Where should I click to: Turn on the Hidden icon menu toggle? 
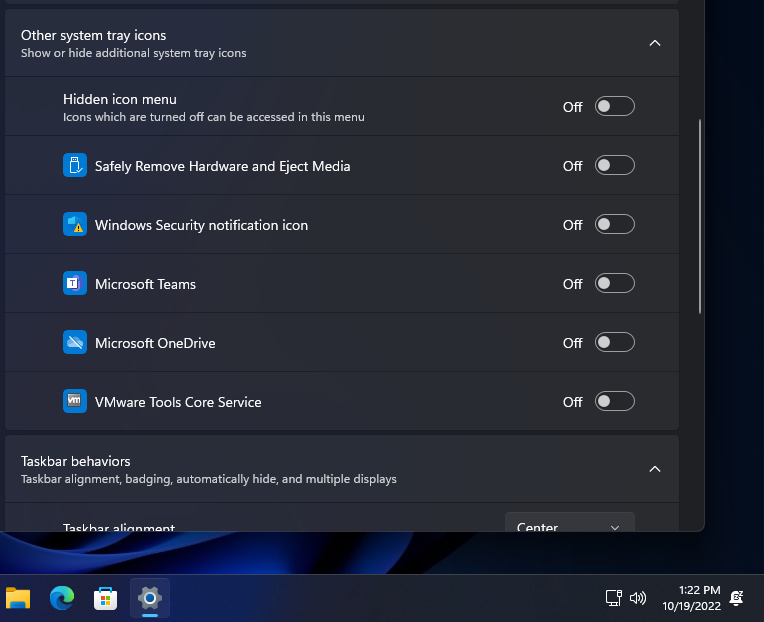point(614,106)
